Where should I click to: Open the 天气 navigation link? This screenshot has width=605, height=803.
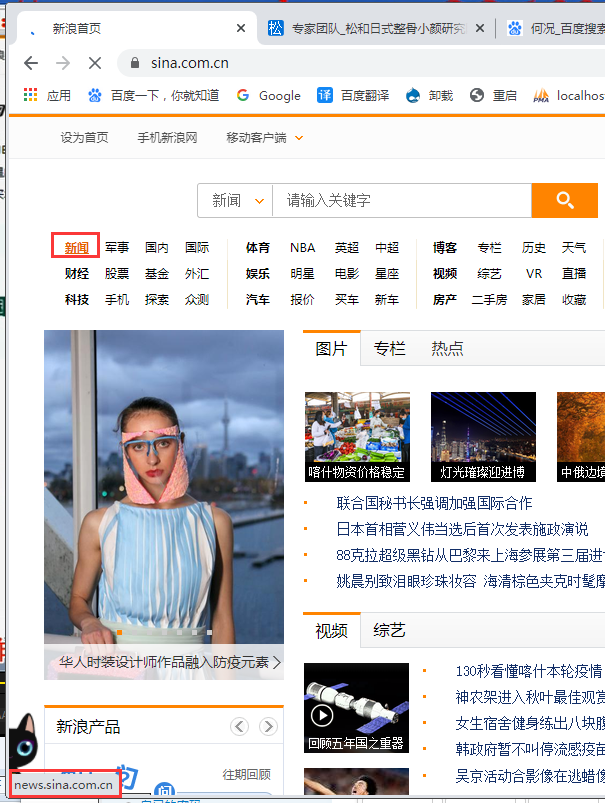point(574,248)
